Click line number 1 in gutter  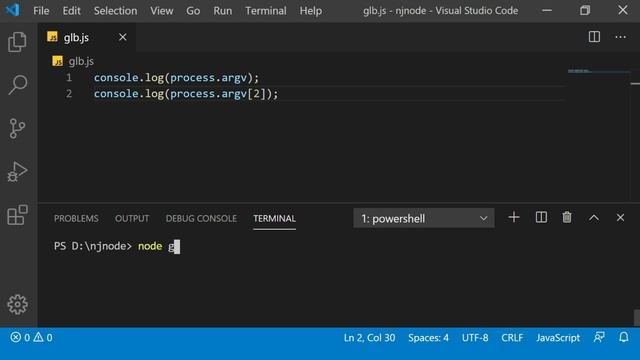tap(69, 78)
